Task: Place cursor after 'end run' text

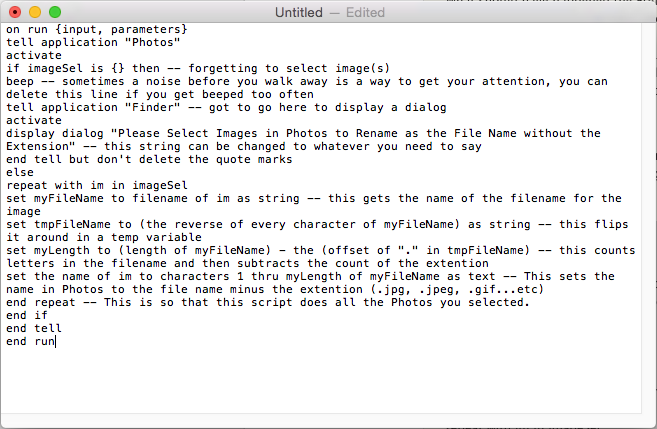Action: (x=56, y=341)
